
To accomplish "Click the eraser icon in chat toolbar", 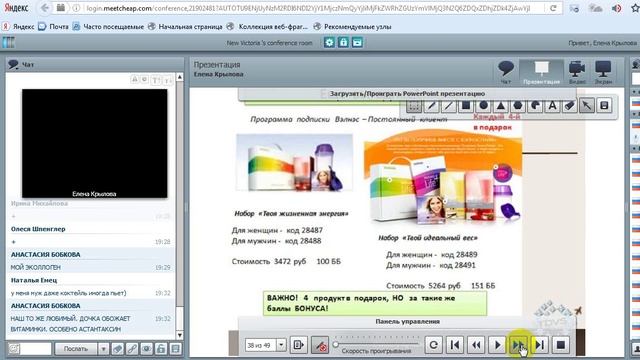I will click(x=118, y=349).
